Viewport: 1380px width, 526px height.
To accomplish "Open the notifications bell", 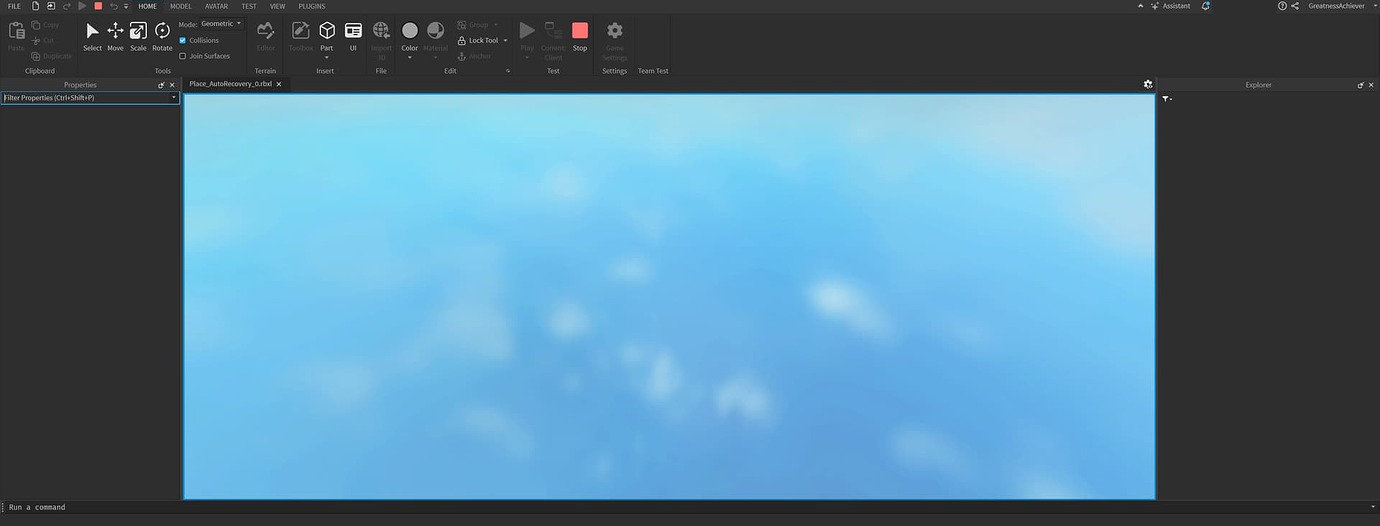I will 1206,6.
